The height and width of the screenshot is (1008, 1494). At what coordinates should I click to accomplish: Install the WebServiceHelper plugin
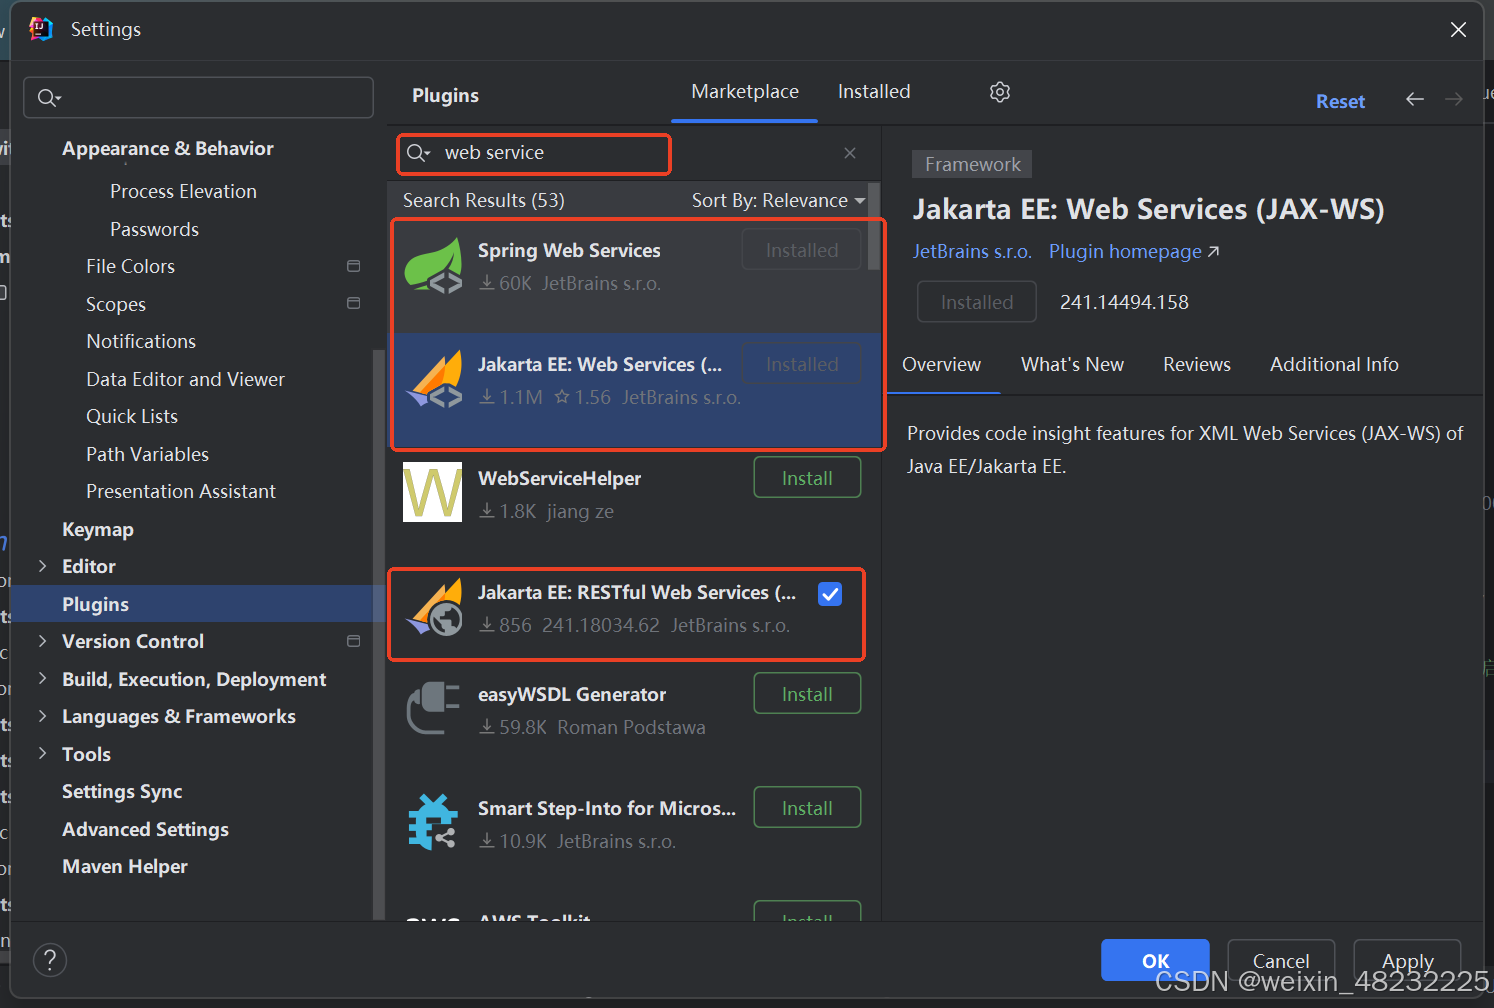[x=807, y=478]
